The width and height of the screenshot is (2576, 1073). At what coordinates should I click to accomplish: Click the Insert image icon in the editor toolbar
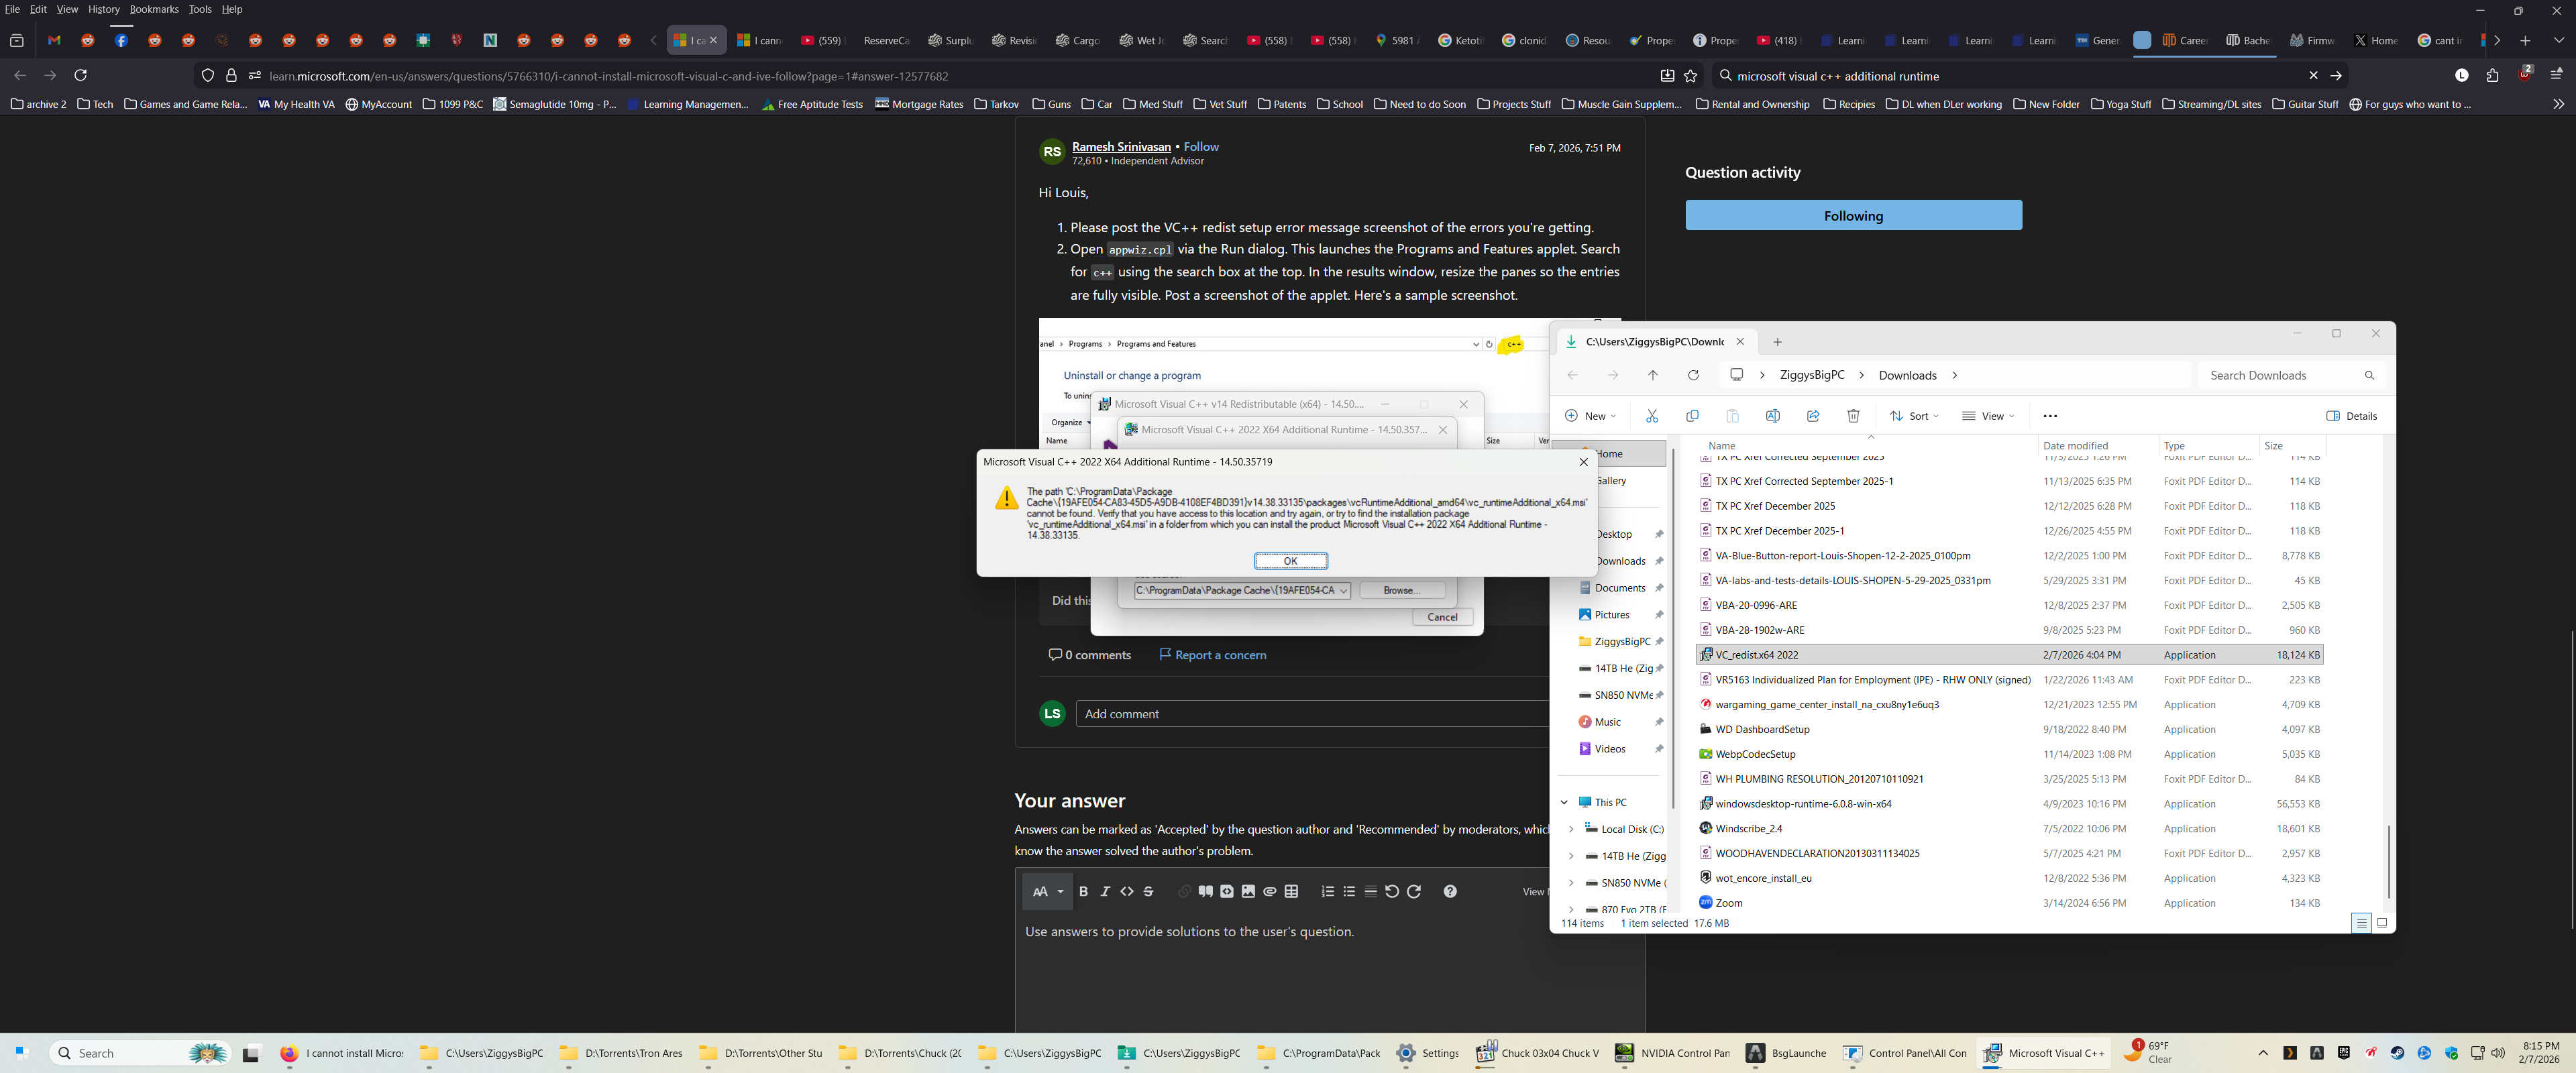pyautogui.click(x=1248, y=891)
